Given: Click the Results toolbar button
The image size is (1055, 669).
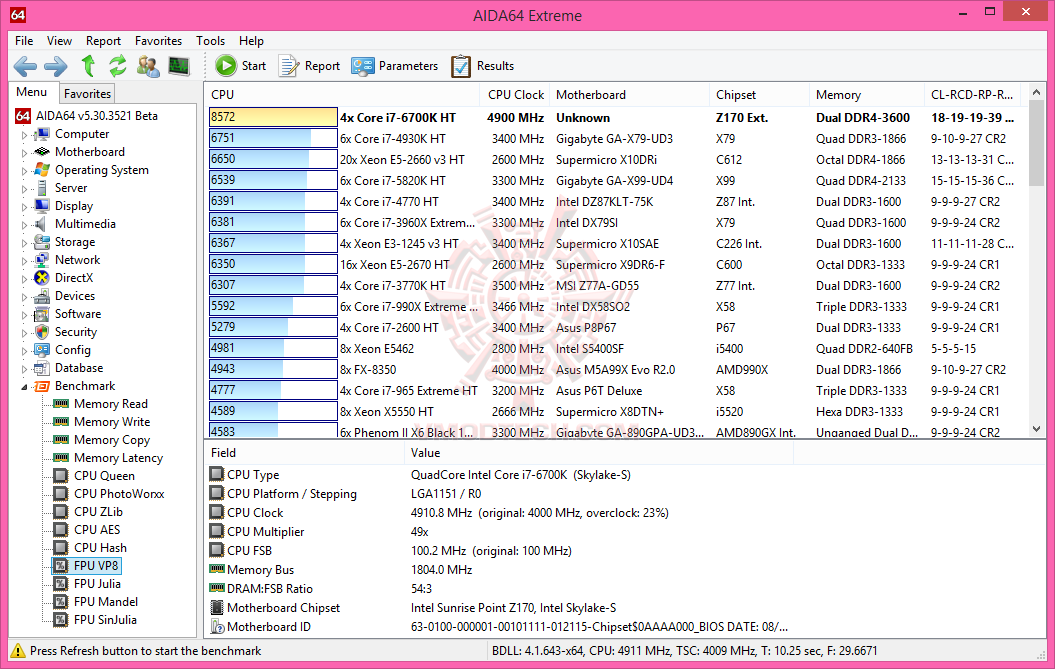Looking at the screenshot, I should pyautogui.click(x=482, y=66).
